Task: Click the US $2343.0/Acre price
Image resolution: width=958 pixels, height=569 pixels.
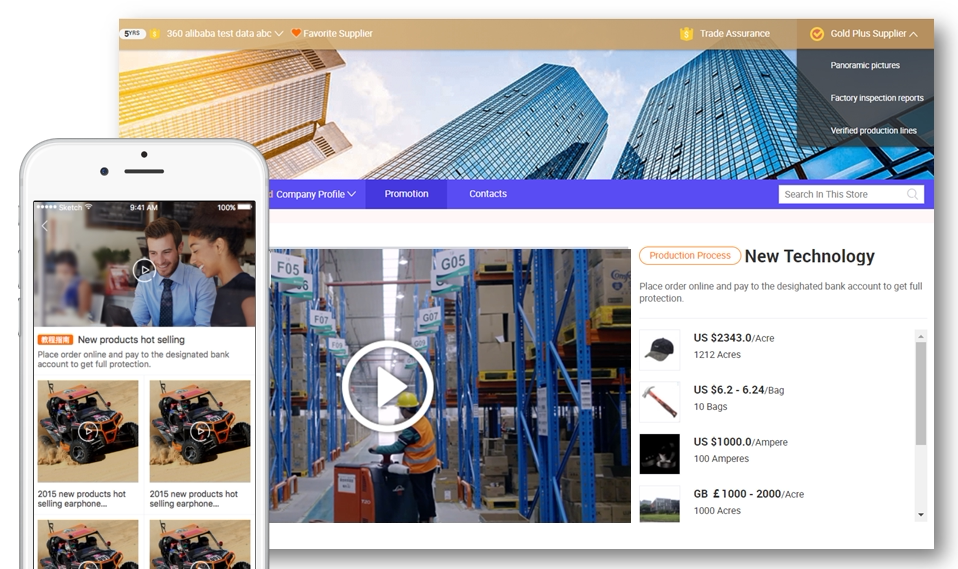Action: coord(733,338)
